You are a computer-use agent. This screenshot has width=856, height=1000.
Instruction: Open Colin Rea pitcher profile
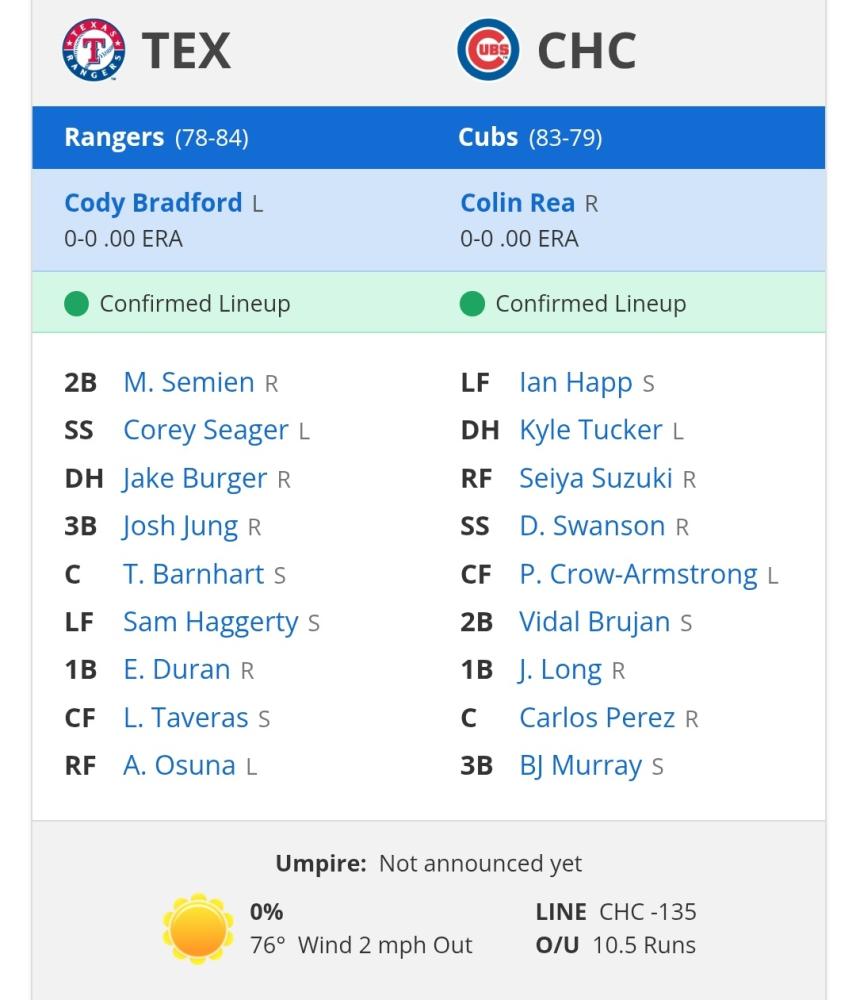pyautogui.click(x=517, y=203)
